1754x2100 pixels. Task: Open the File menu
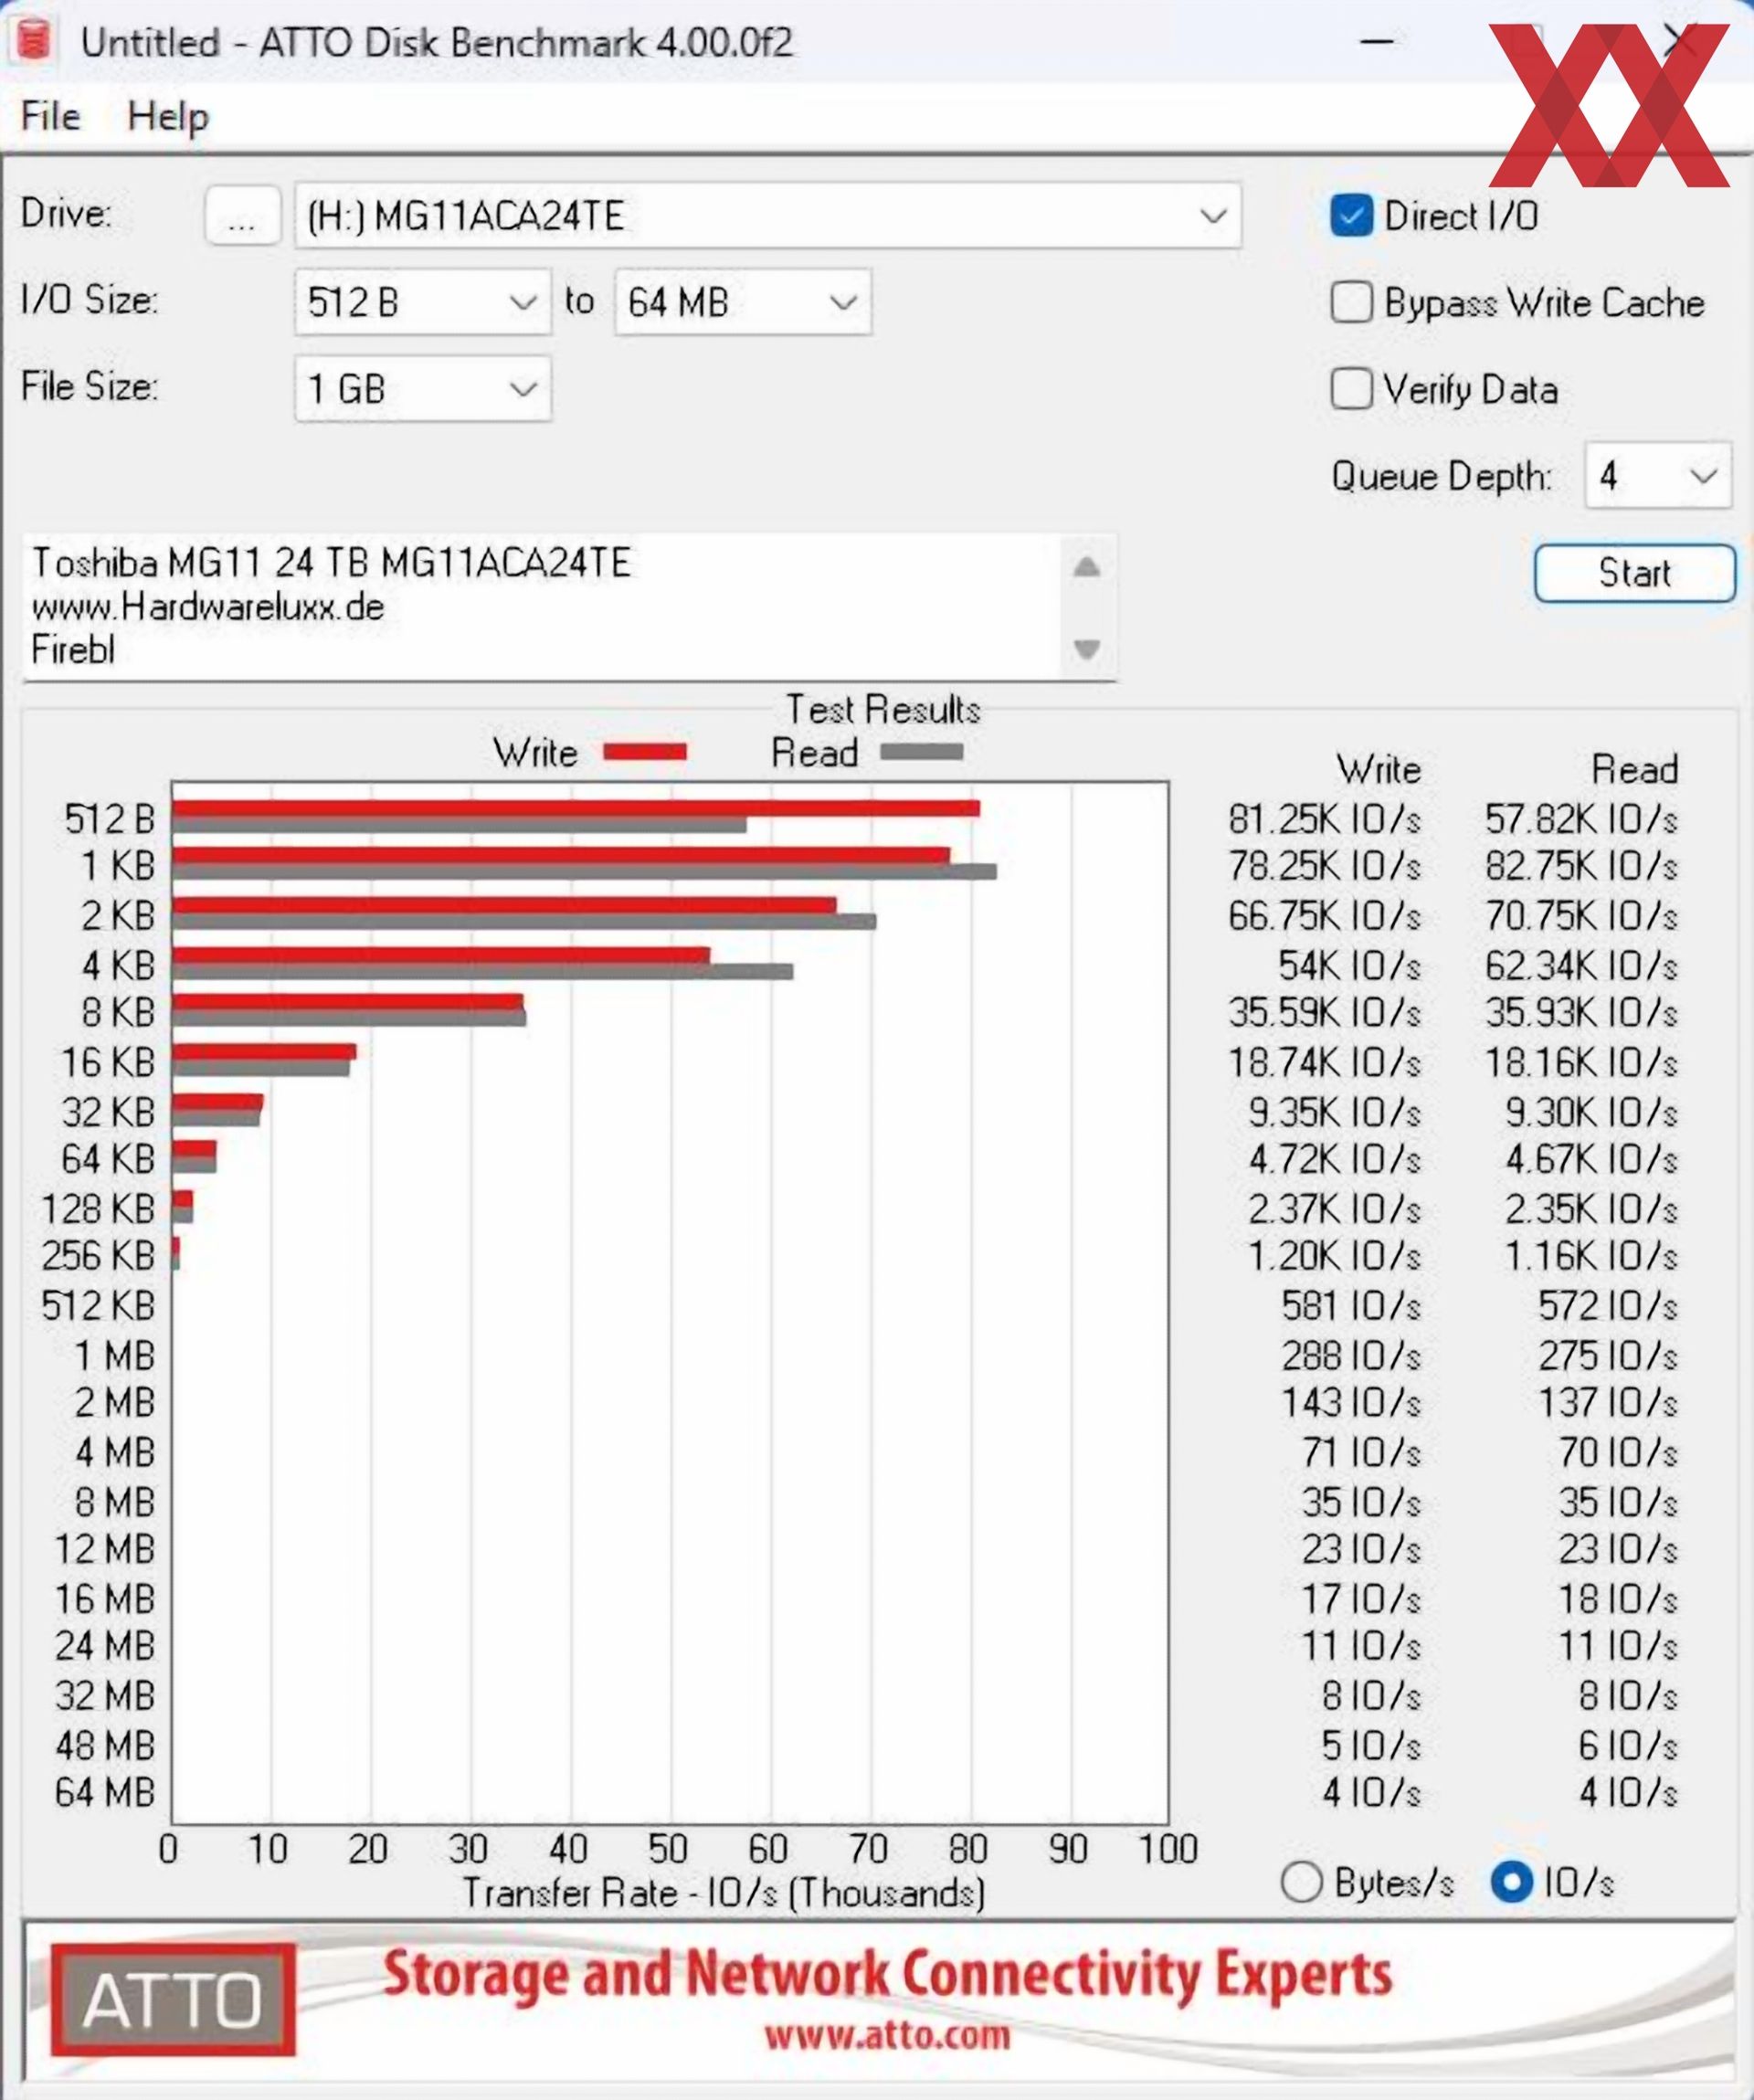click(50, 117)
